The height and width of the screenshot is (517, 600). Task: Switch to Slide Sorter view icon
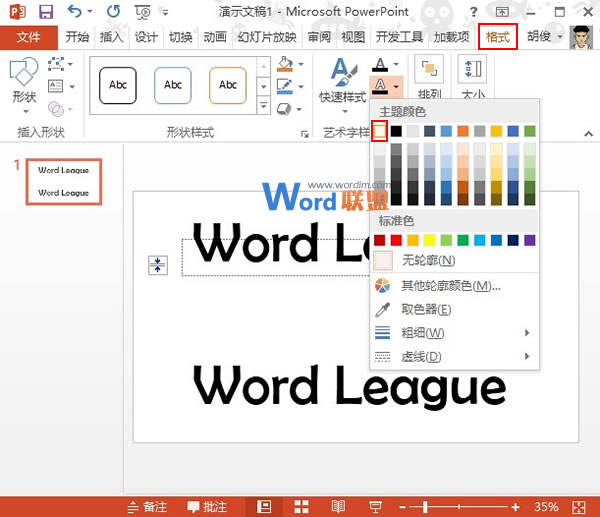click(301, 507)
